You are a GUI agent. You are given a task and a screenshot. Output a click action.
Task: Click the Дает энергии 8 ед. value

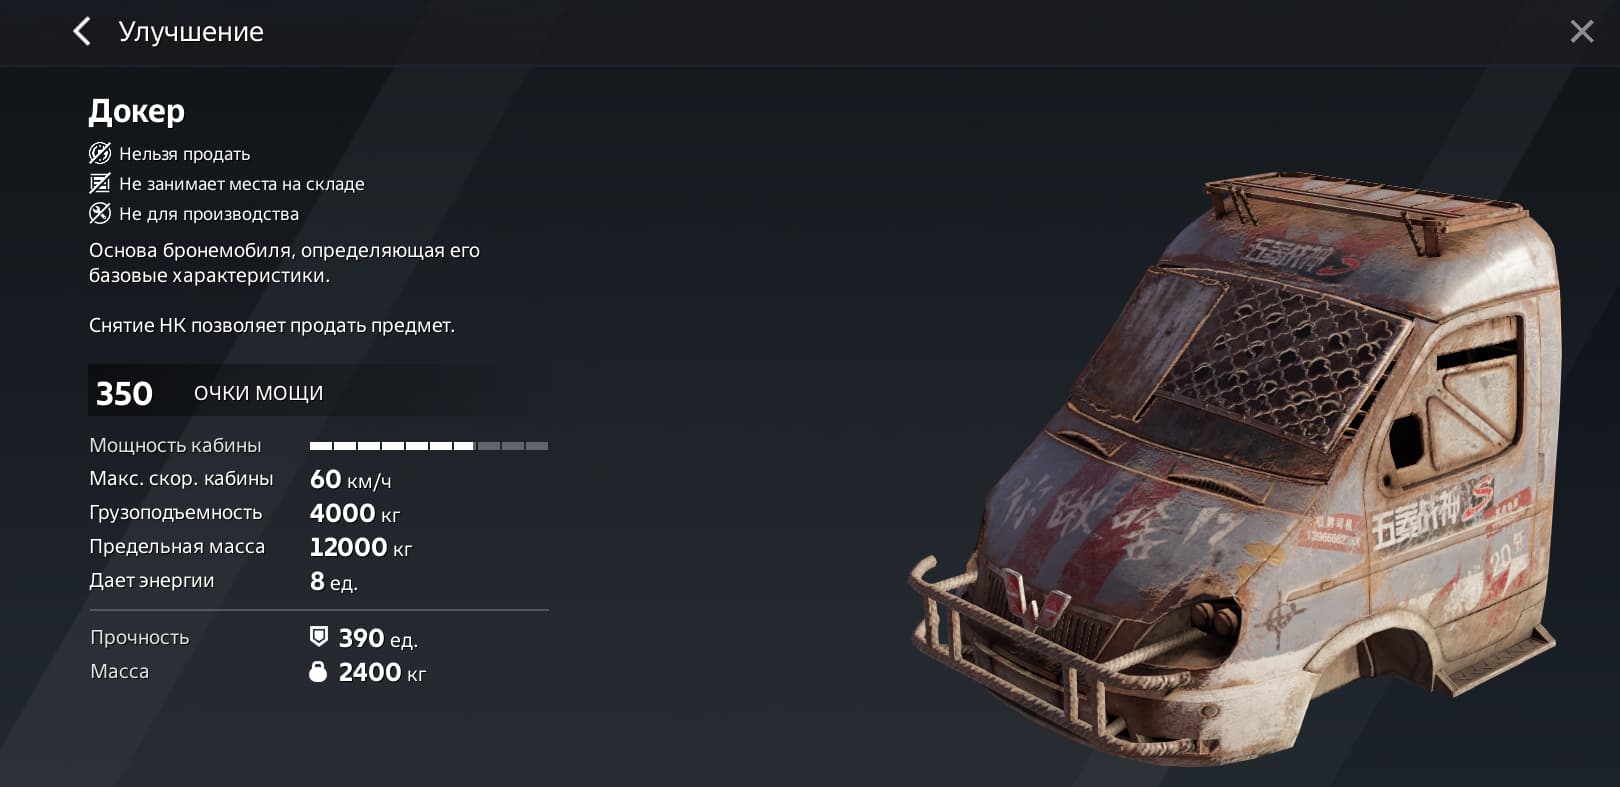pyautogui.click(x=334, y=582)
